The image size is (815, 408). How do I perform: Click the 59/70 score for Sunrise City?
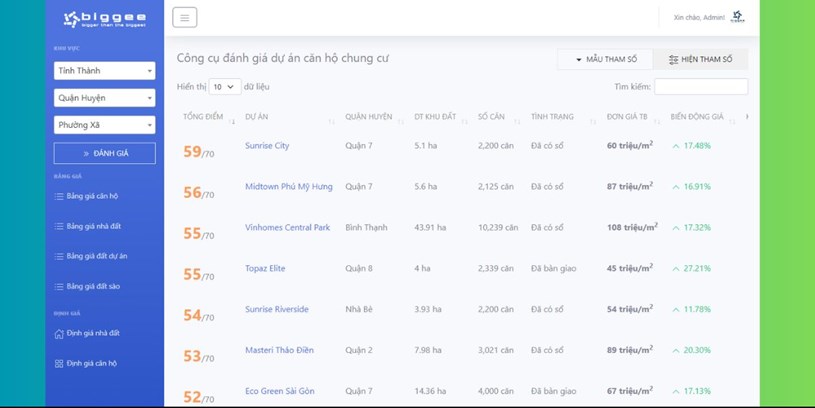tap(199, 152)
